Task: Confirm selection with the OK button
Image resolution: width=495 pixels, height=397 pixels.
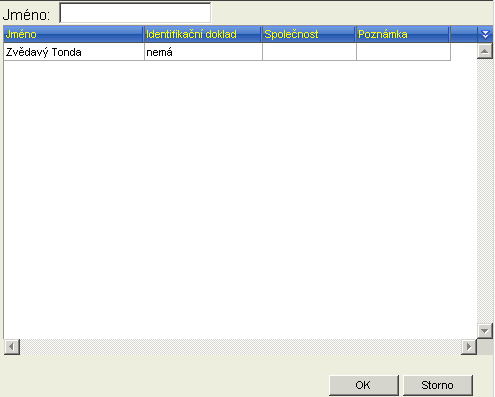Action: point(364,385)
